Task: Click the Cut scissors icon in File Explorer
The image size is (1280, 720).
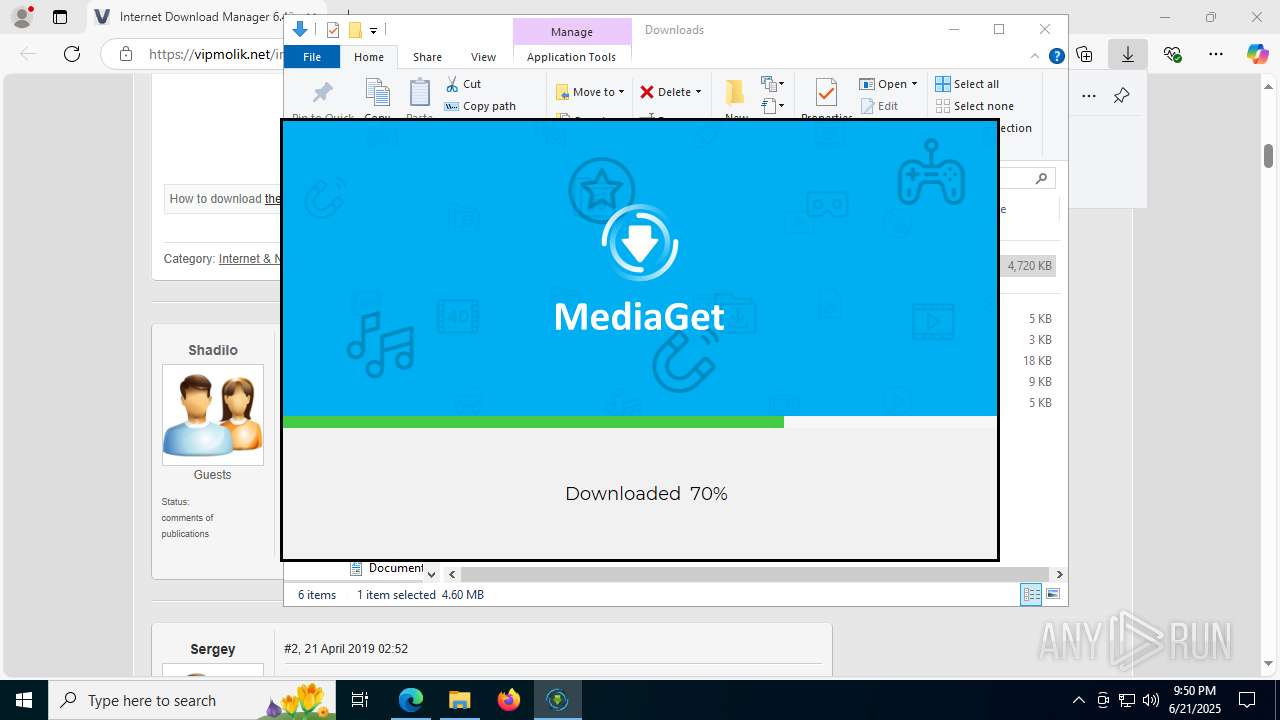Action: coord(452,84)
